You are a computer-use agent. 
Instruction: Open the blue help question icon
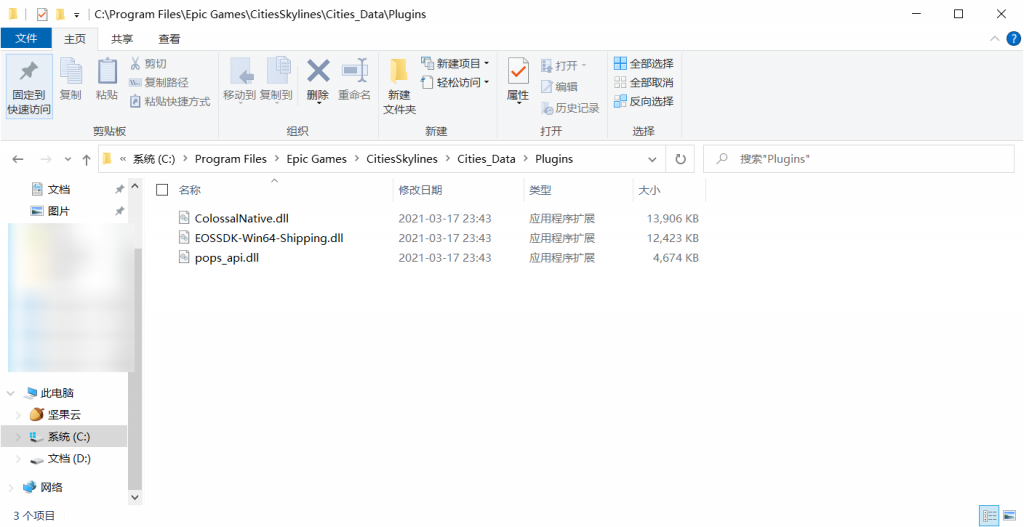pyautogui.click(x=1013, y=39)
